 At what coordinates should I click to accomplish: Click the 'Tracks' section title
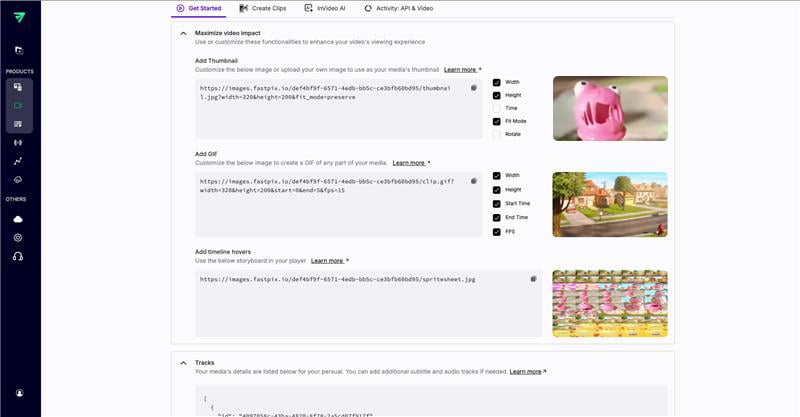[205, 363]
